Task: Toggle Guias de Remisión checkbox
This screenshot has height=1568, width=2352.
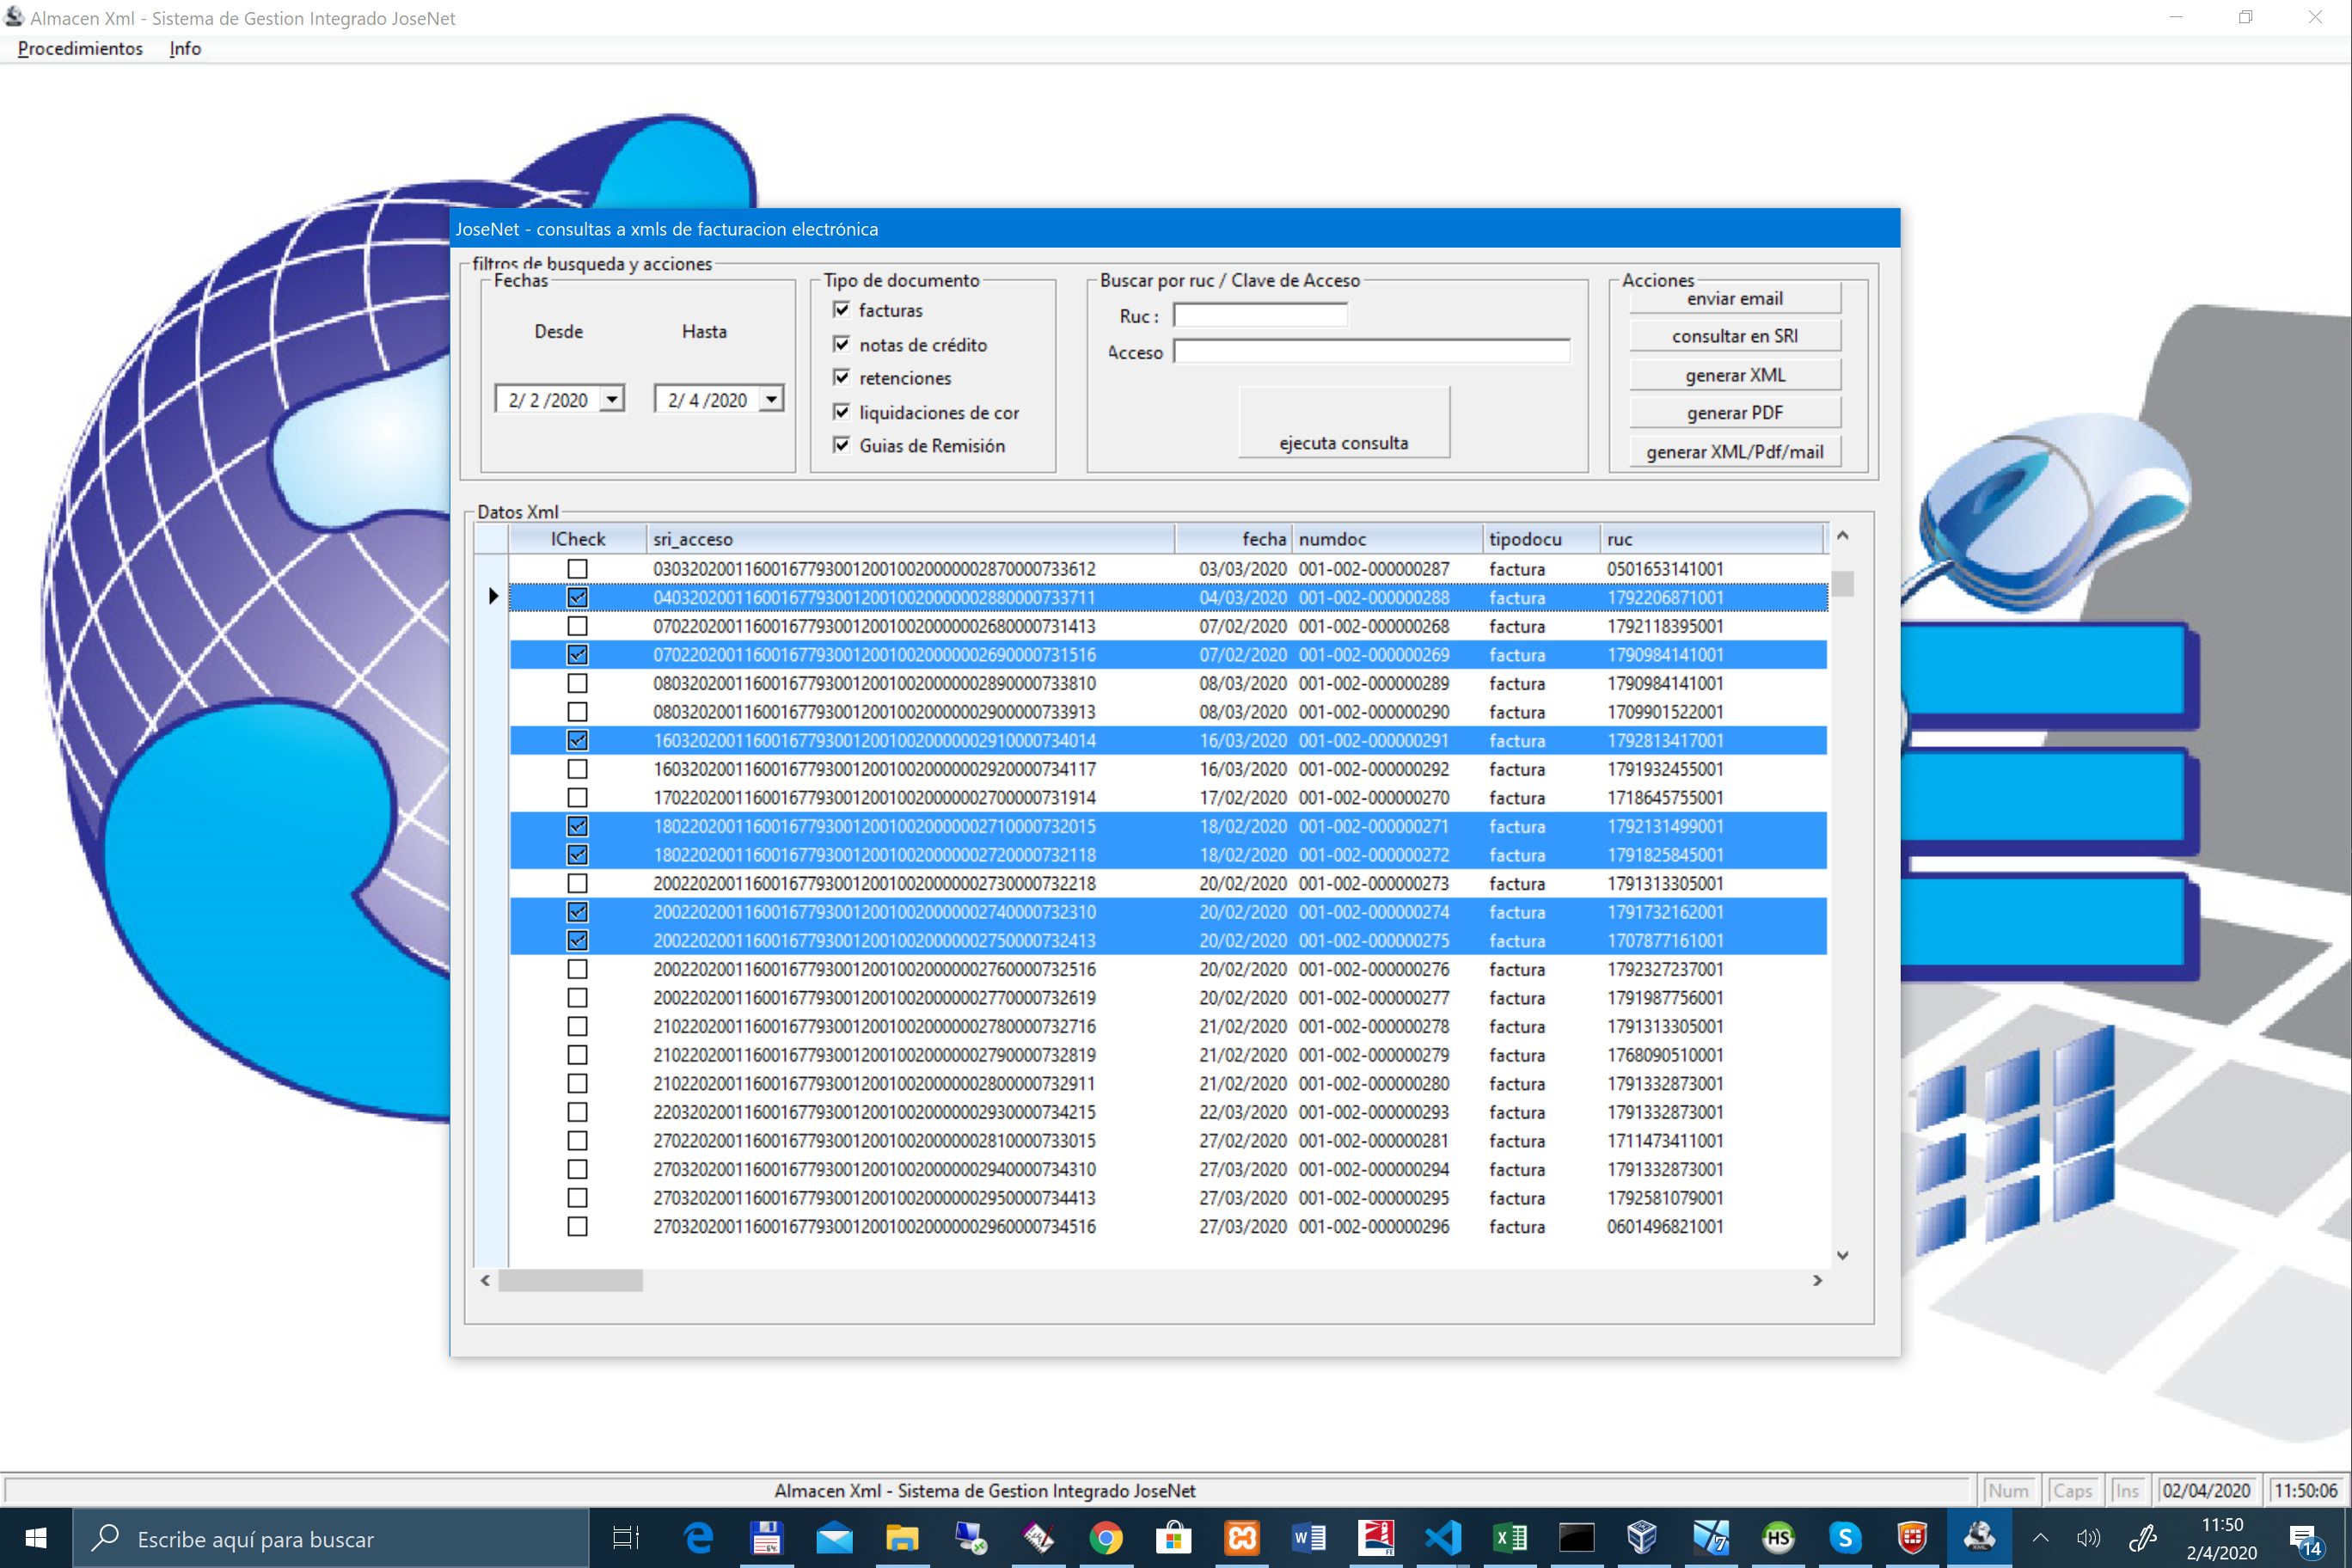Action: tap(842, 445)
